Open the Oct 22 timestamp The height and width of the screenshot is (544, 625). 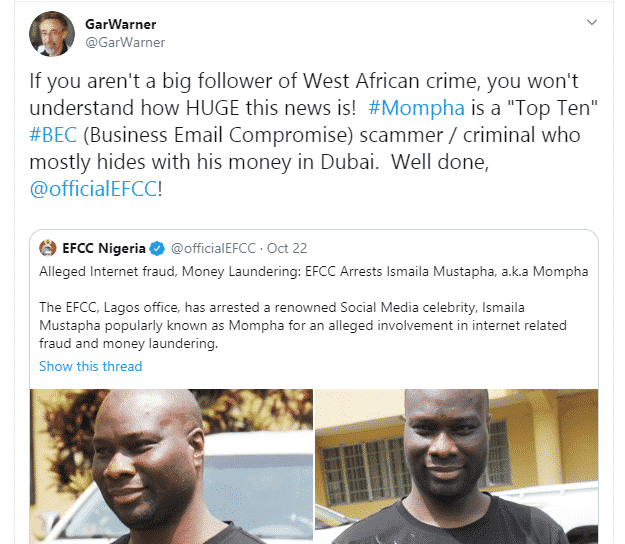coord(287,248)
